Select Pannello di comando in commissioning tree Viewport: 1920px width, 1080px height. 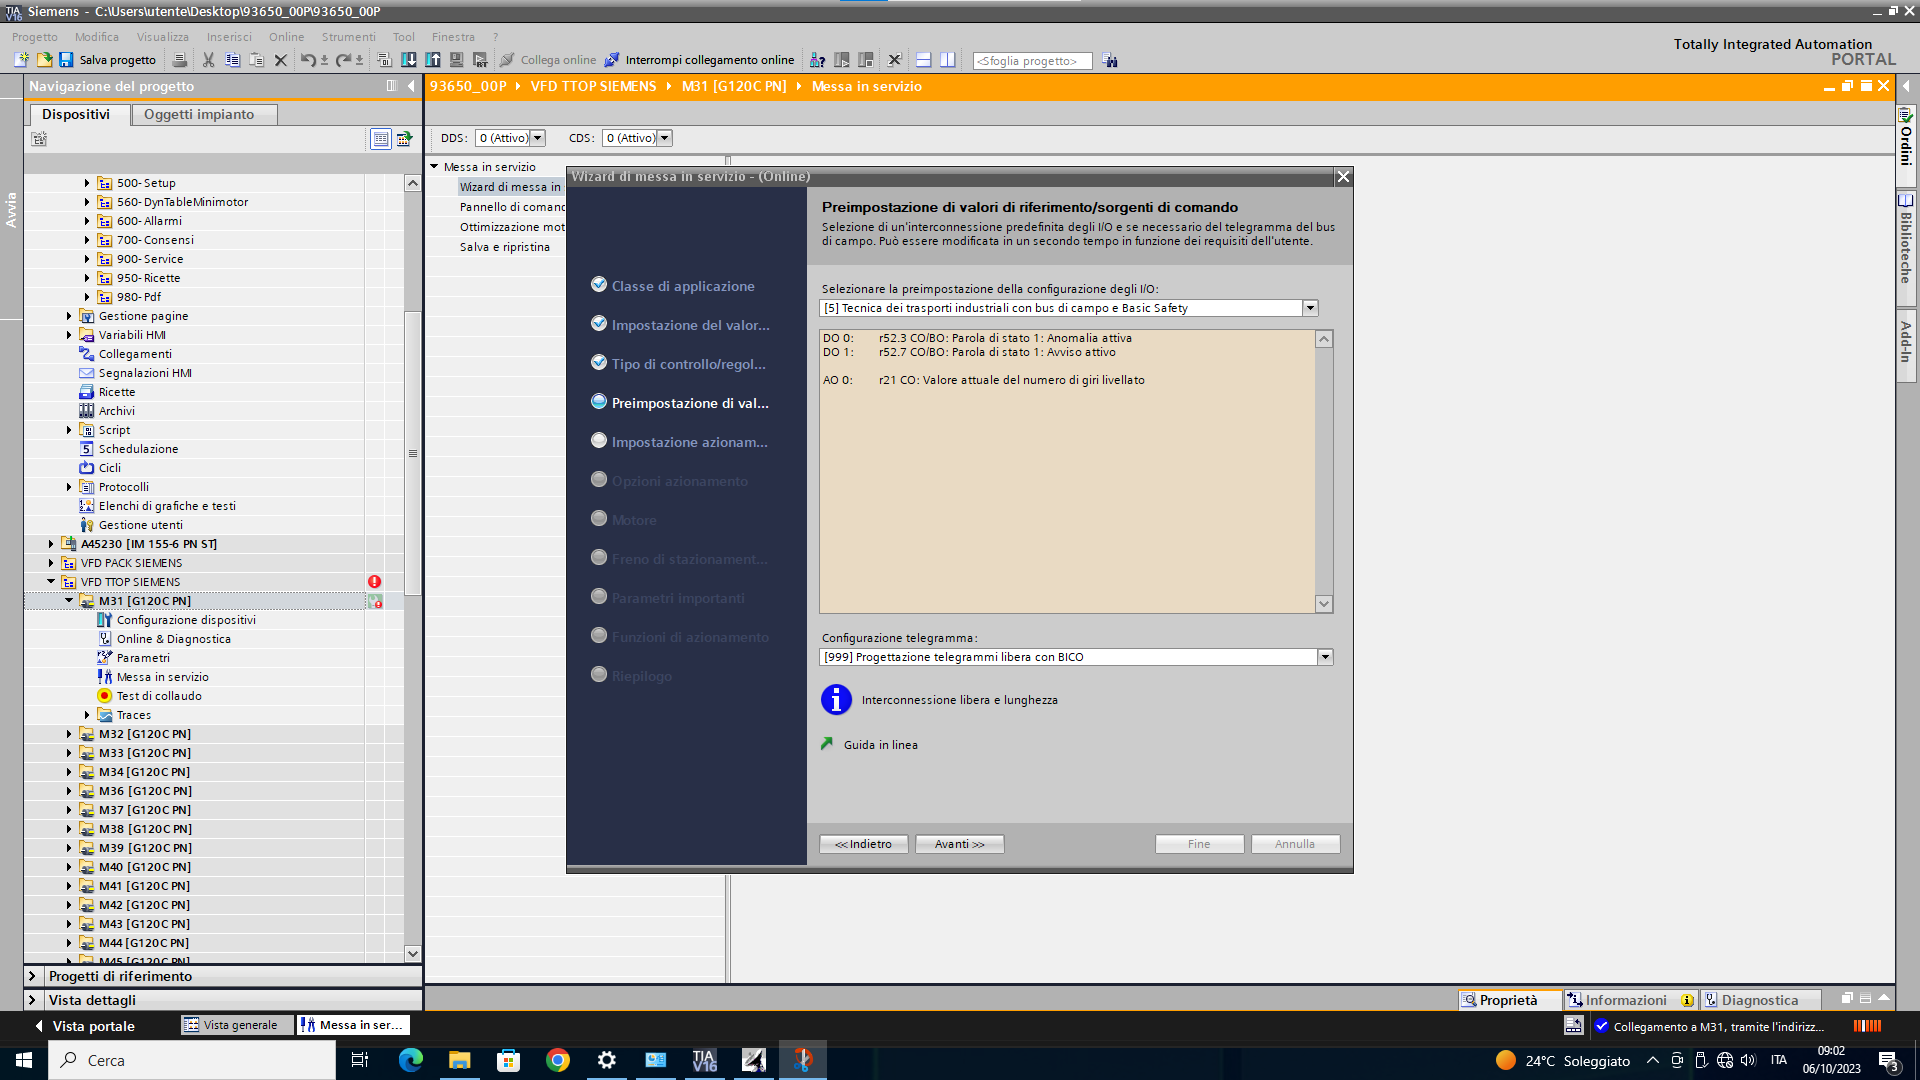point(512,207)
